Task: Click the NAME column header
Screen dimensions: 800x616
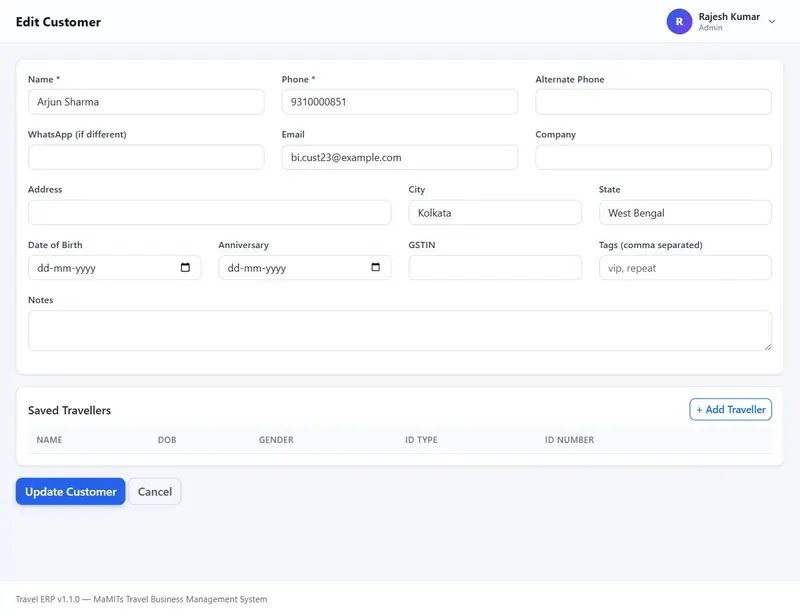Action: click(49, 440)
